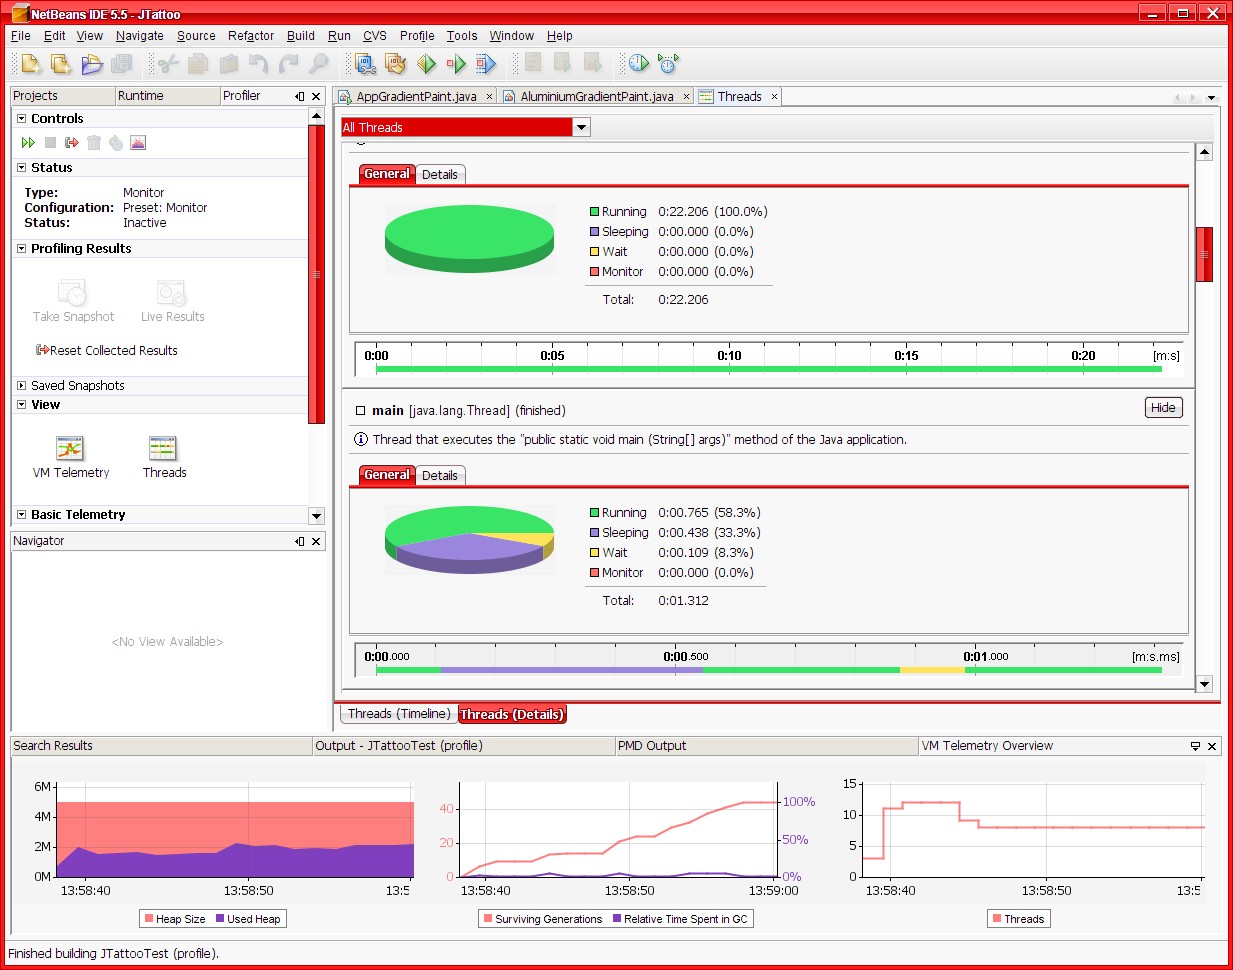Open the File menu
Image resolution: width=1233 pixels, height=970 pixels.
21,36
